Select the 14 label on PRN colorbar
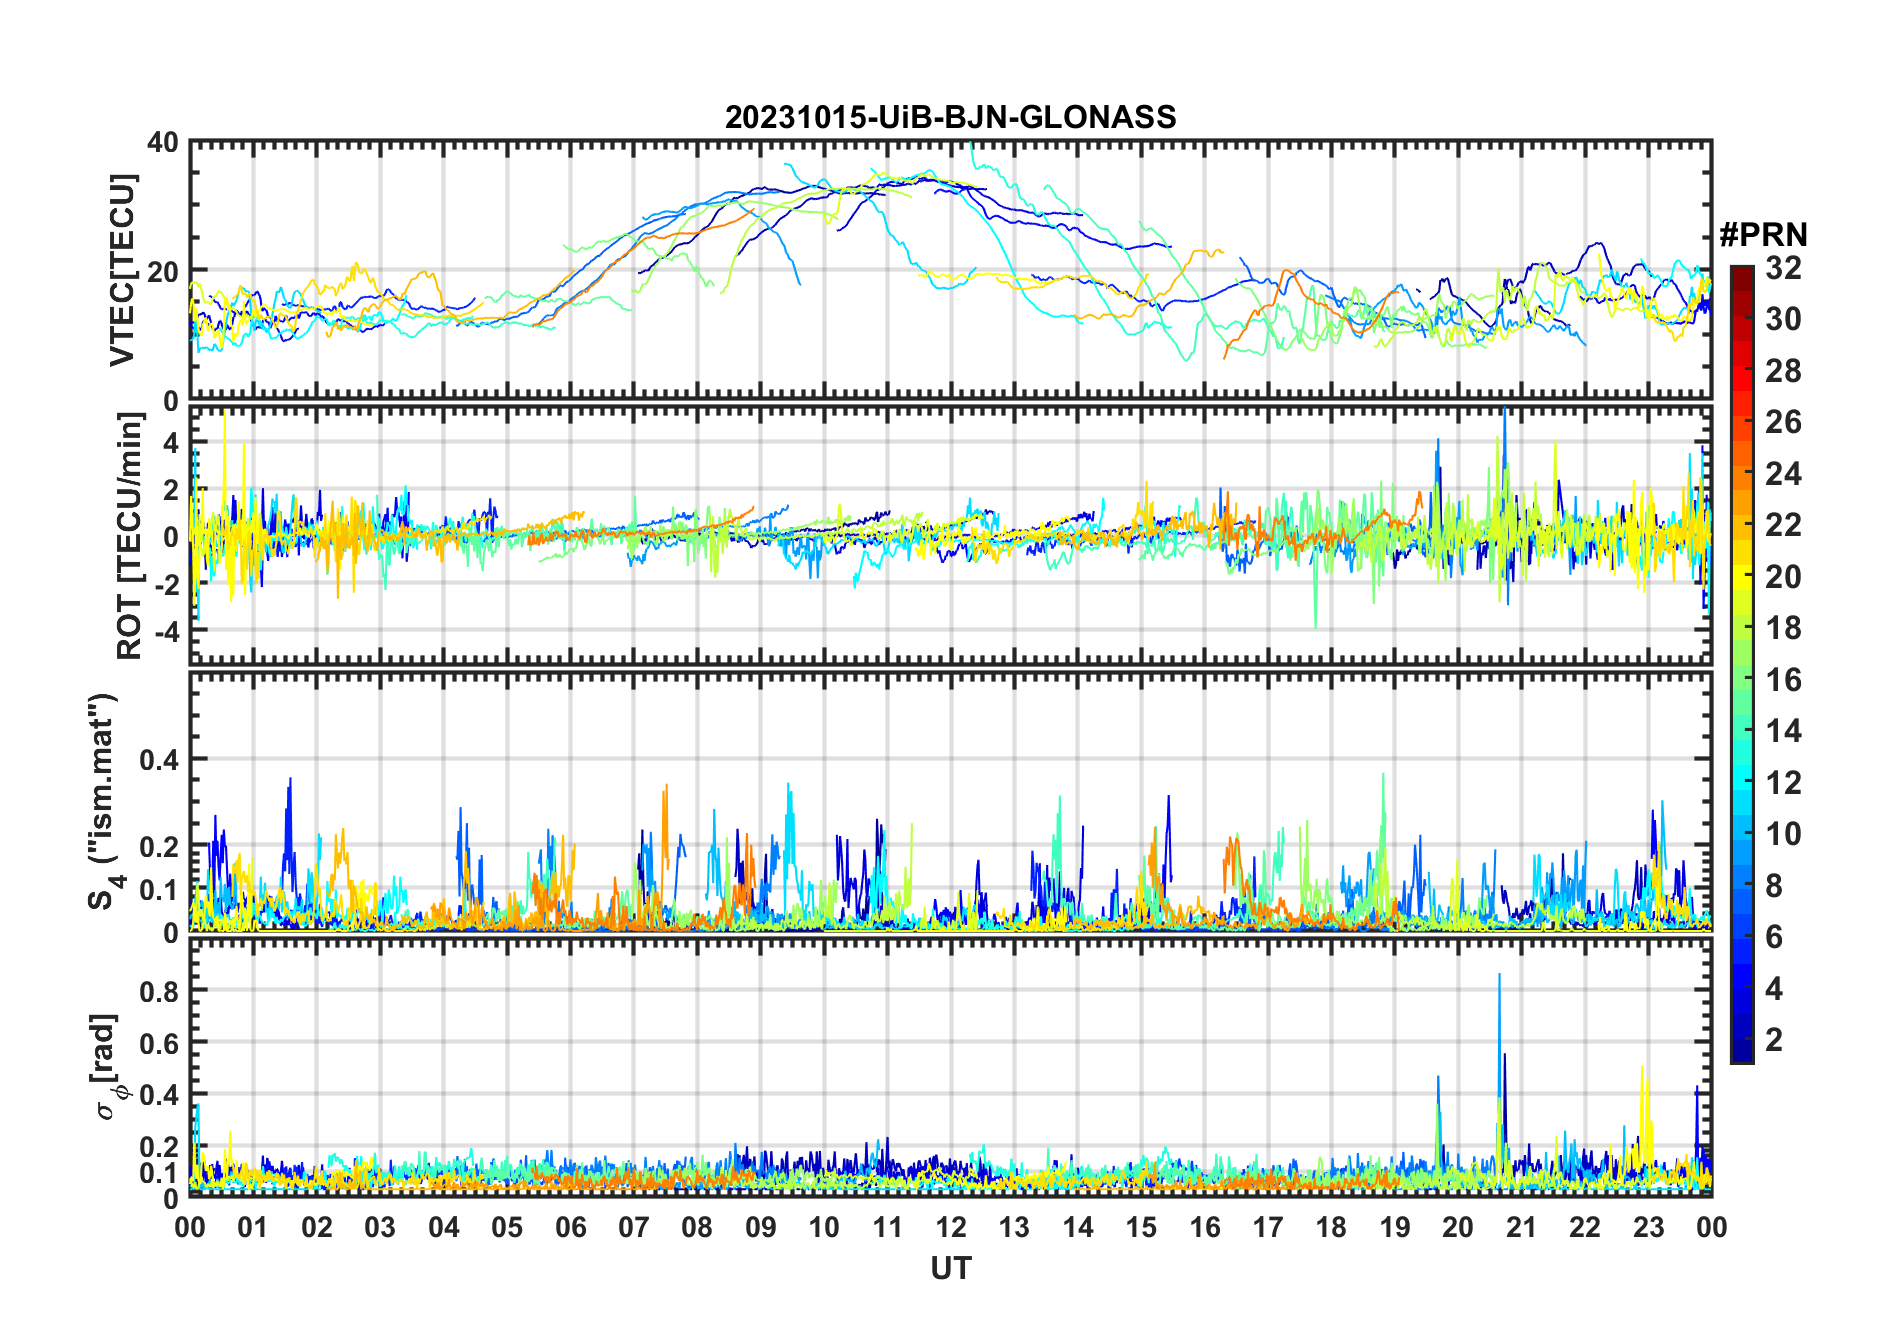1902x1330 pixels. pos(1783,731)
